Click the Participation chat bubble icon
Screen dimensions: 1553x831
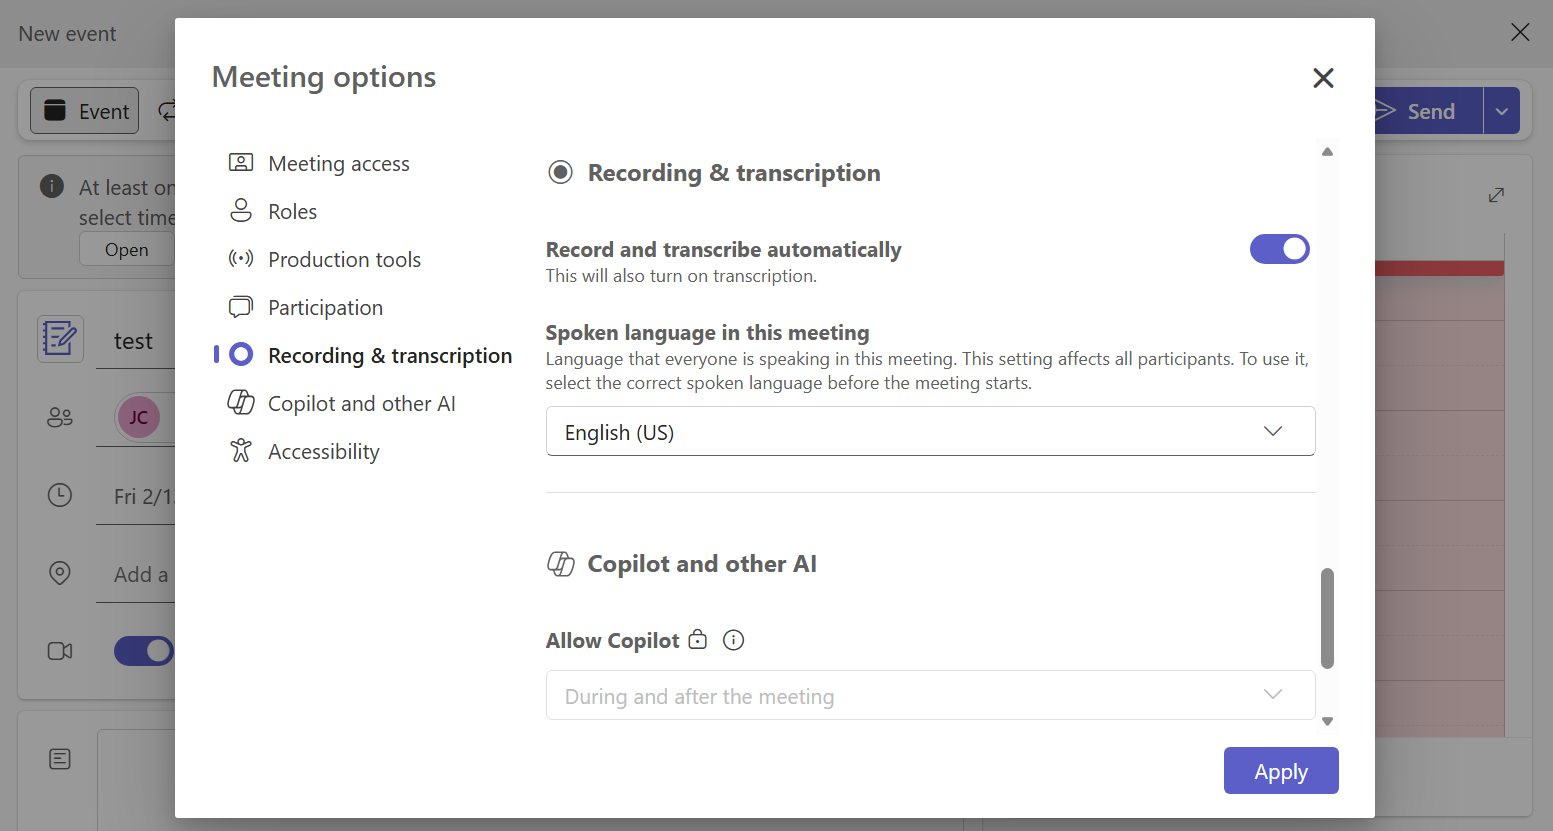point(241,307)
